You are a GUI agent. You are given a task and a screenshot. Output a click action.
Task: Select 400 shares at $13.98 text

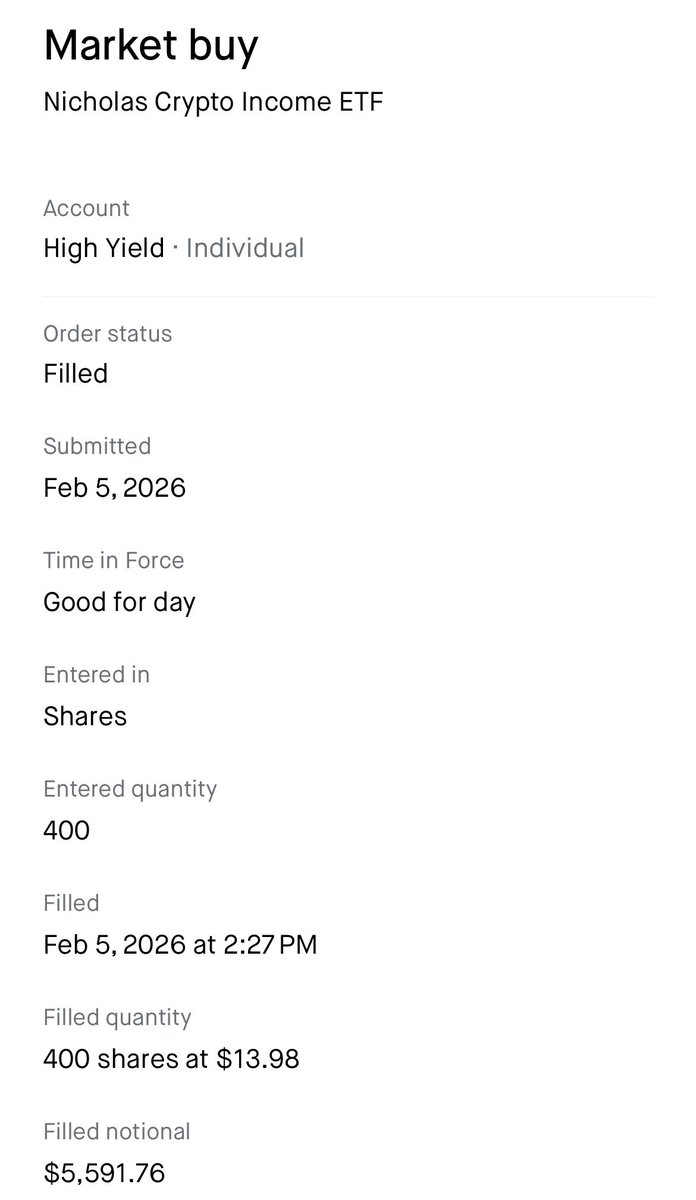click(171, 1058)
